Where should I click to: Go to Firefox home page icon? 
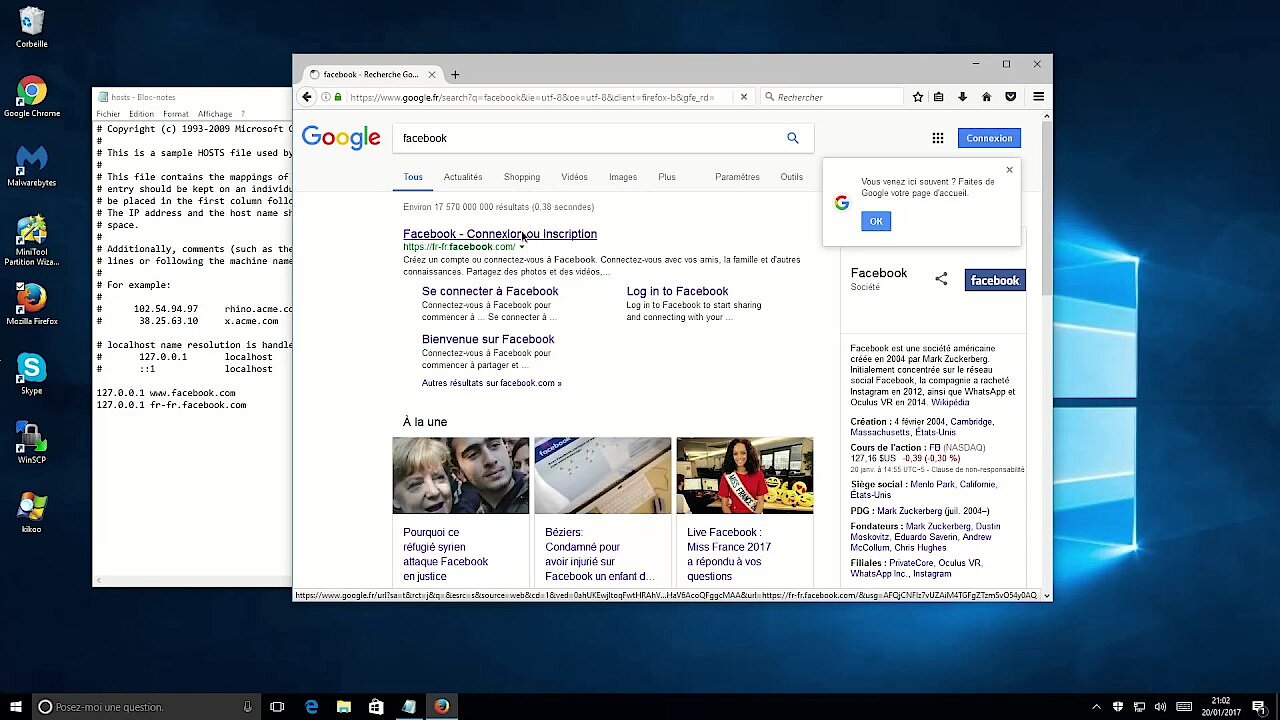[986, 97]
